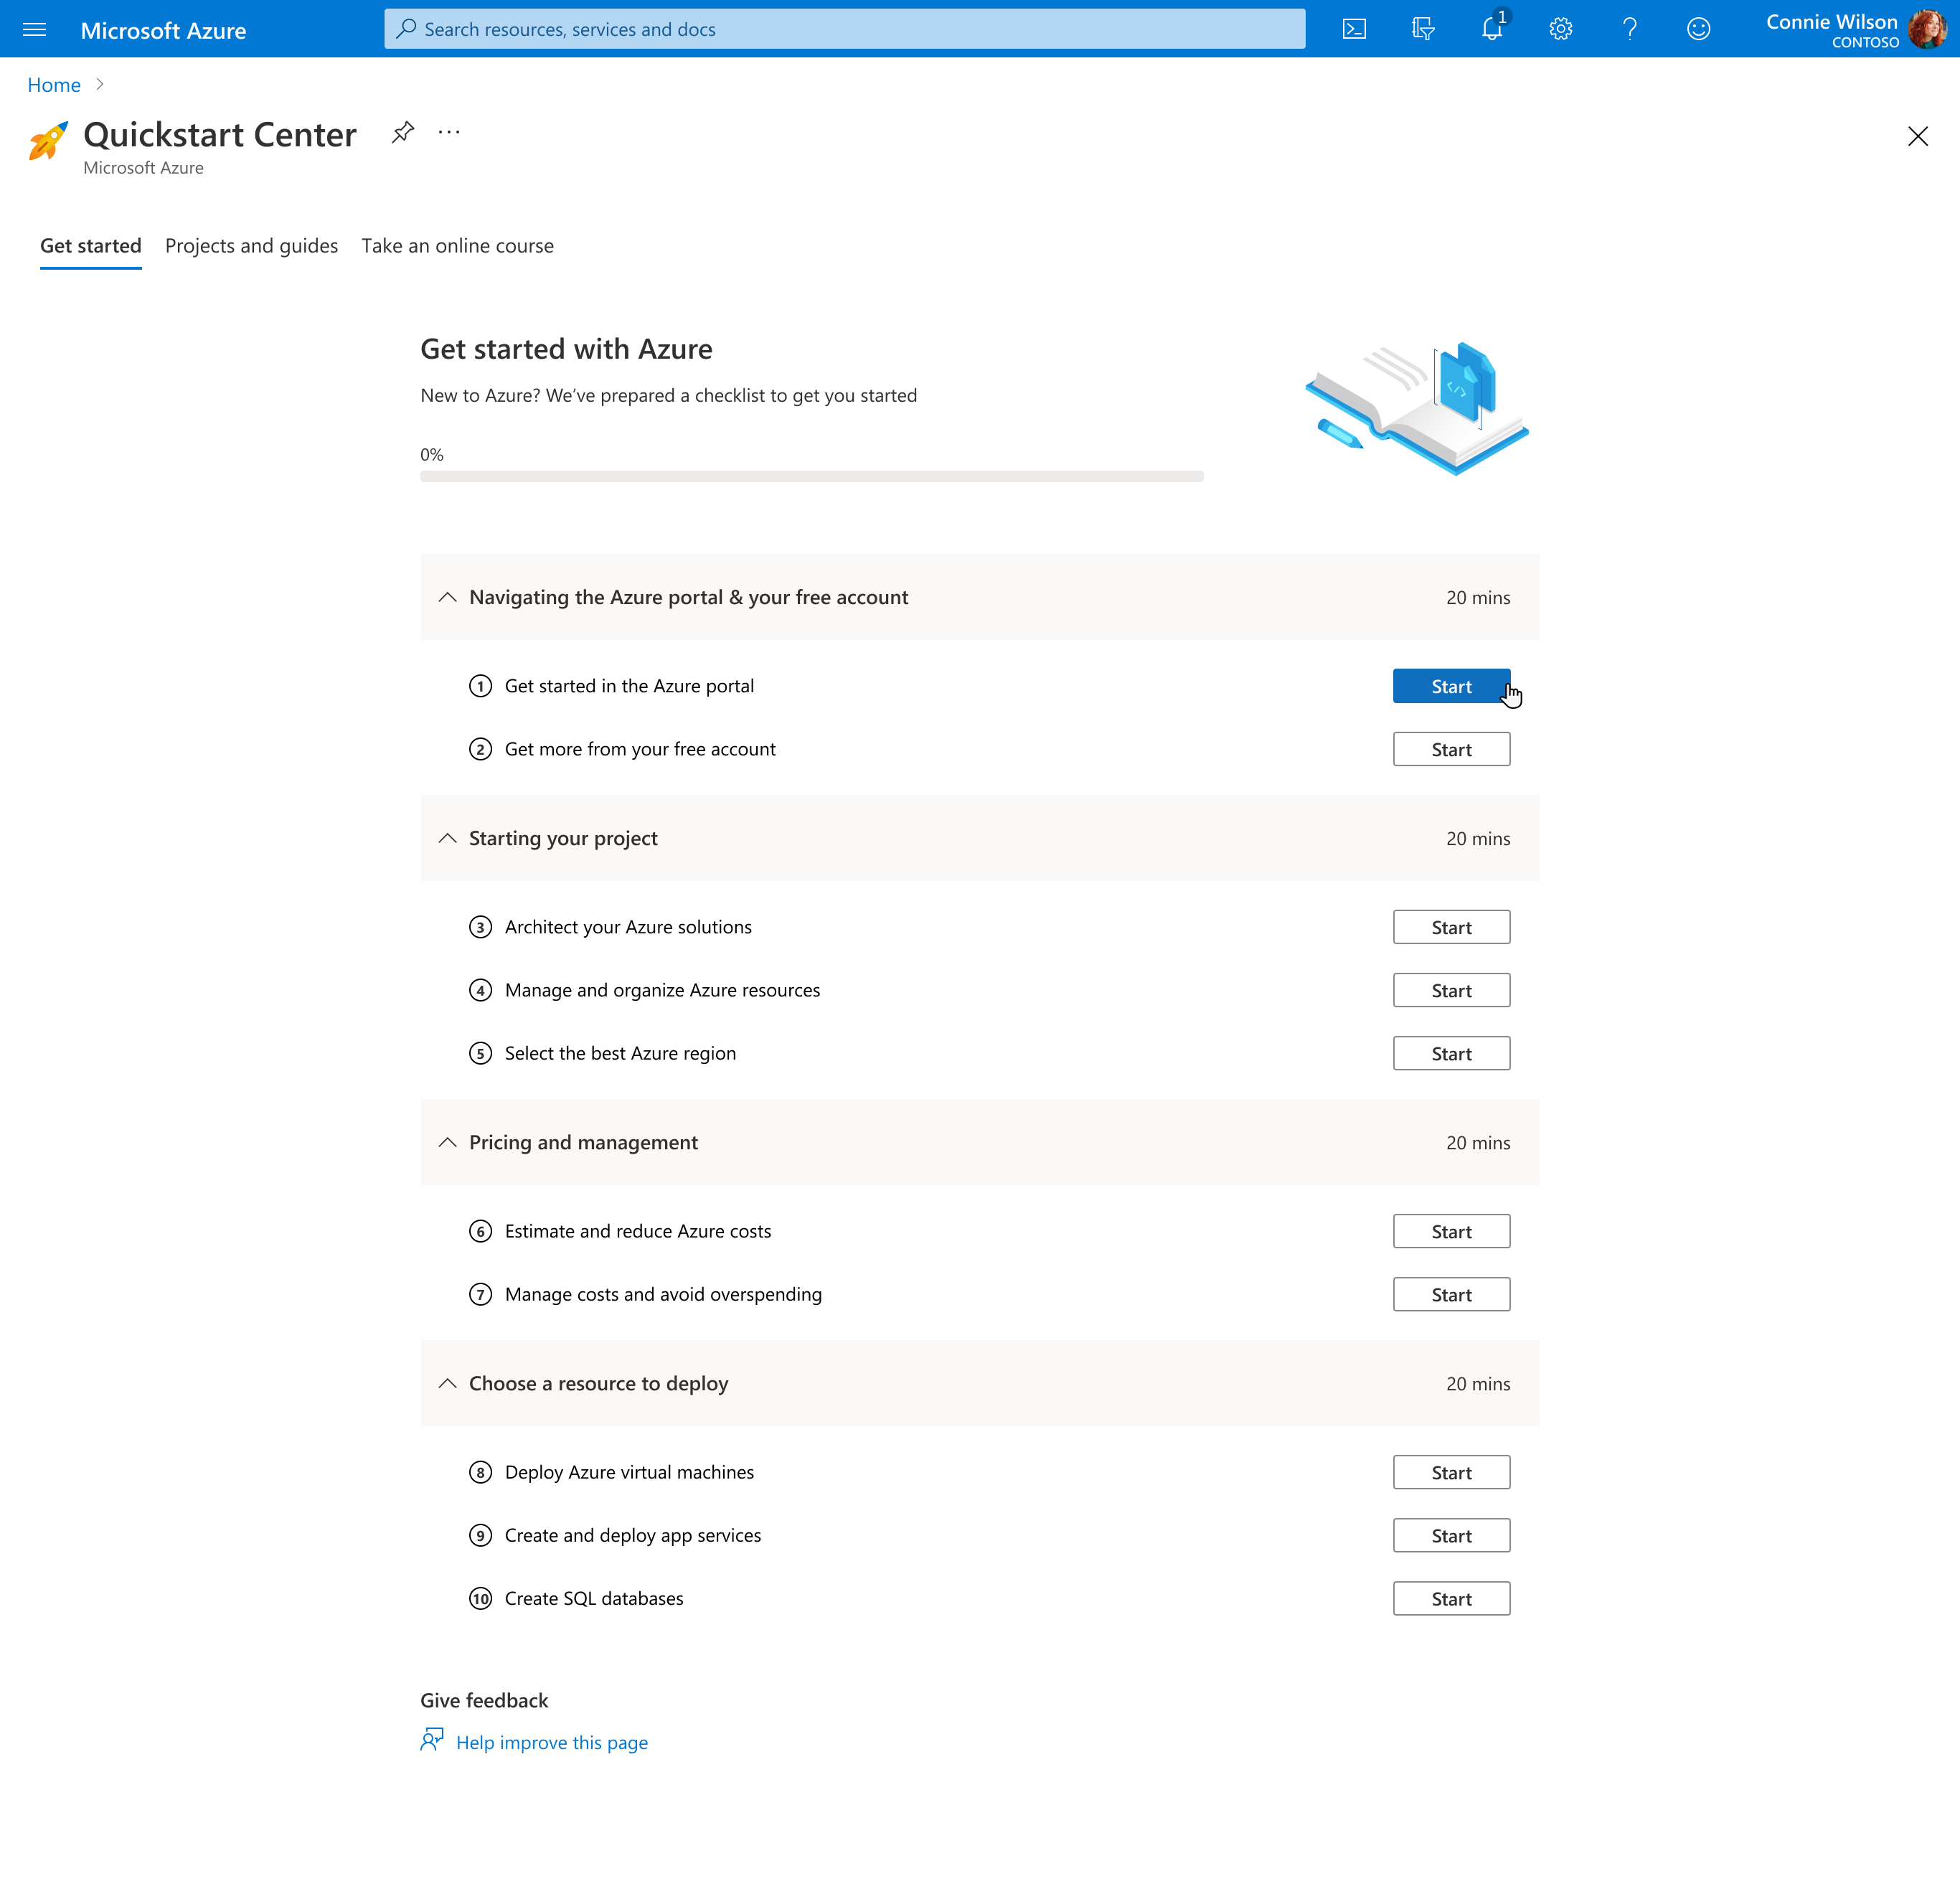The height and width of the screenshot is (1904, 1960).
Task: Start the Deploy Azure virtual machines step
Action: coord(1451,1471)
